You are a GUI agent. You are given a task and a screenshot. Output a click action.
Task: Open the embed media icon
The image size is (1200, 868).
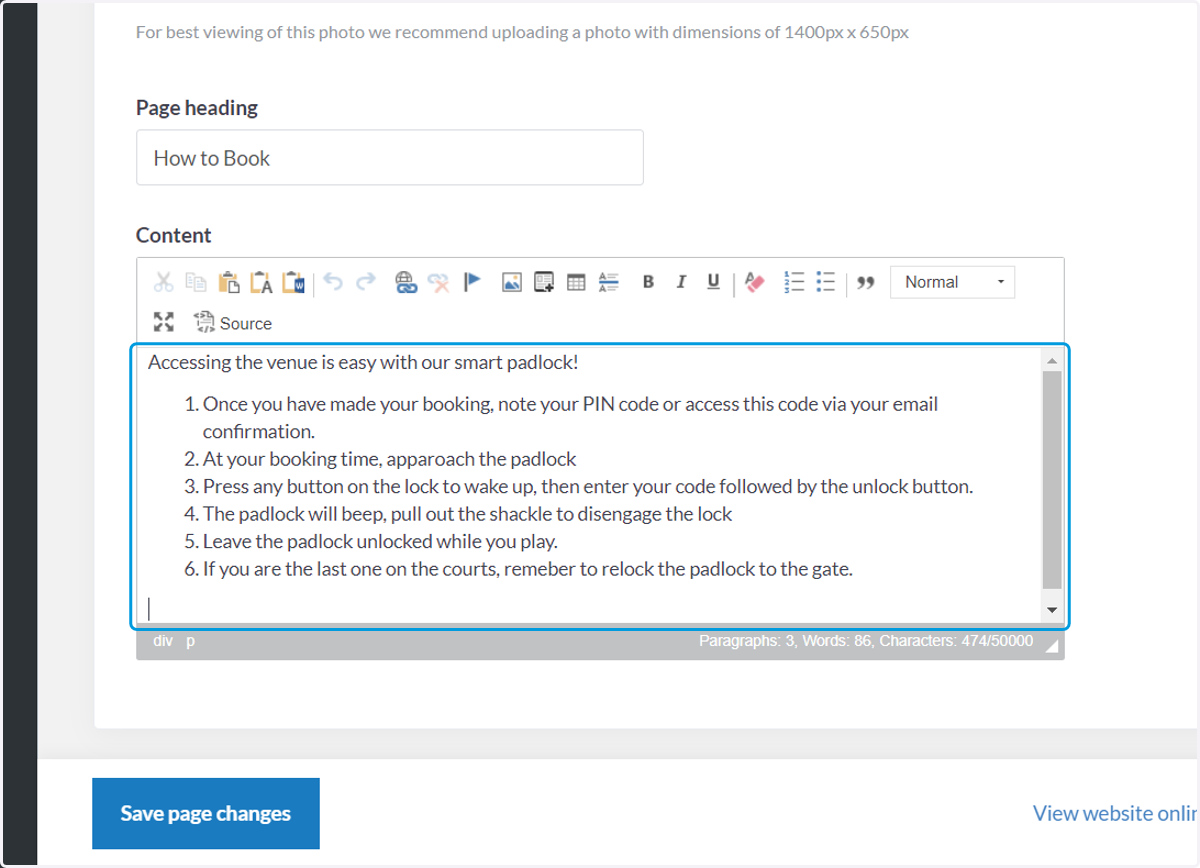[544, 282]
